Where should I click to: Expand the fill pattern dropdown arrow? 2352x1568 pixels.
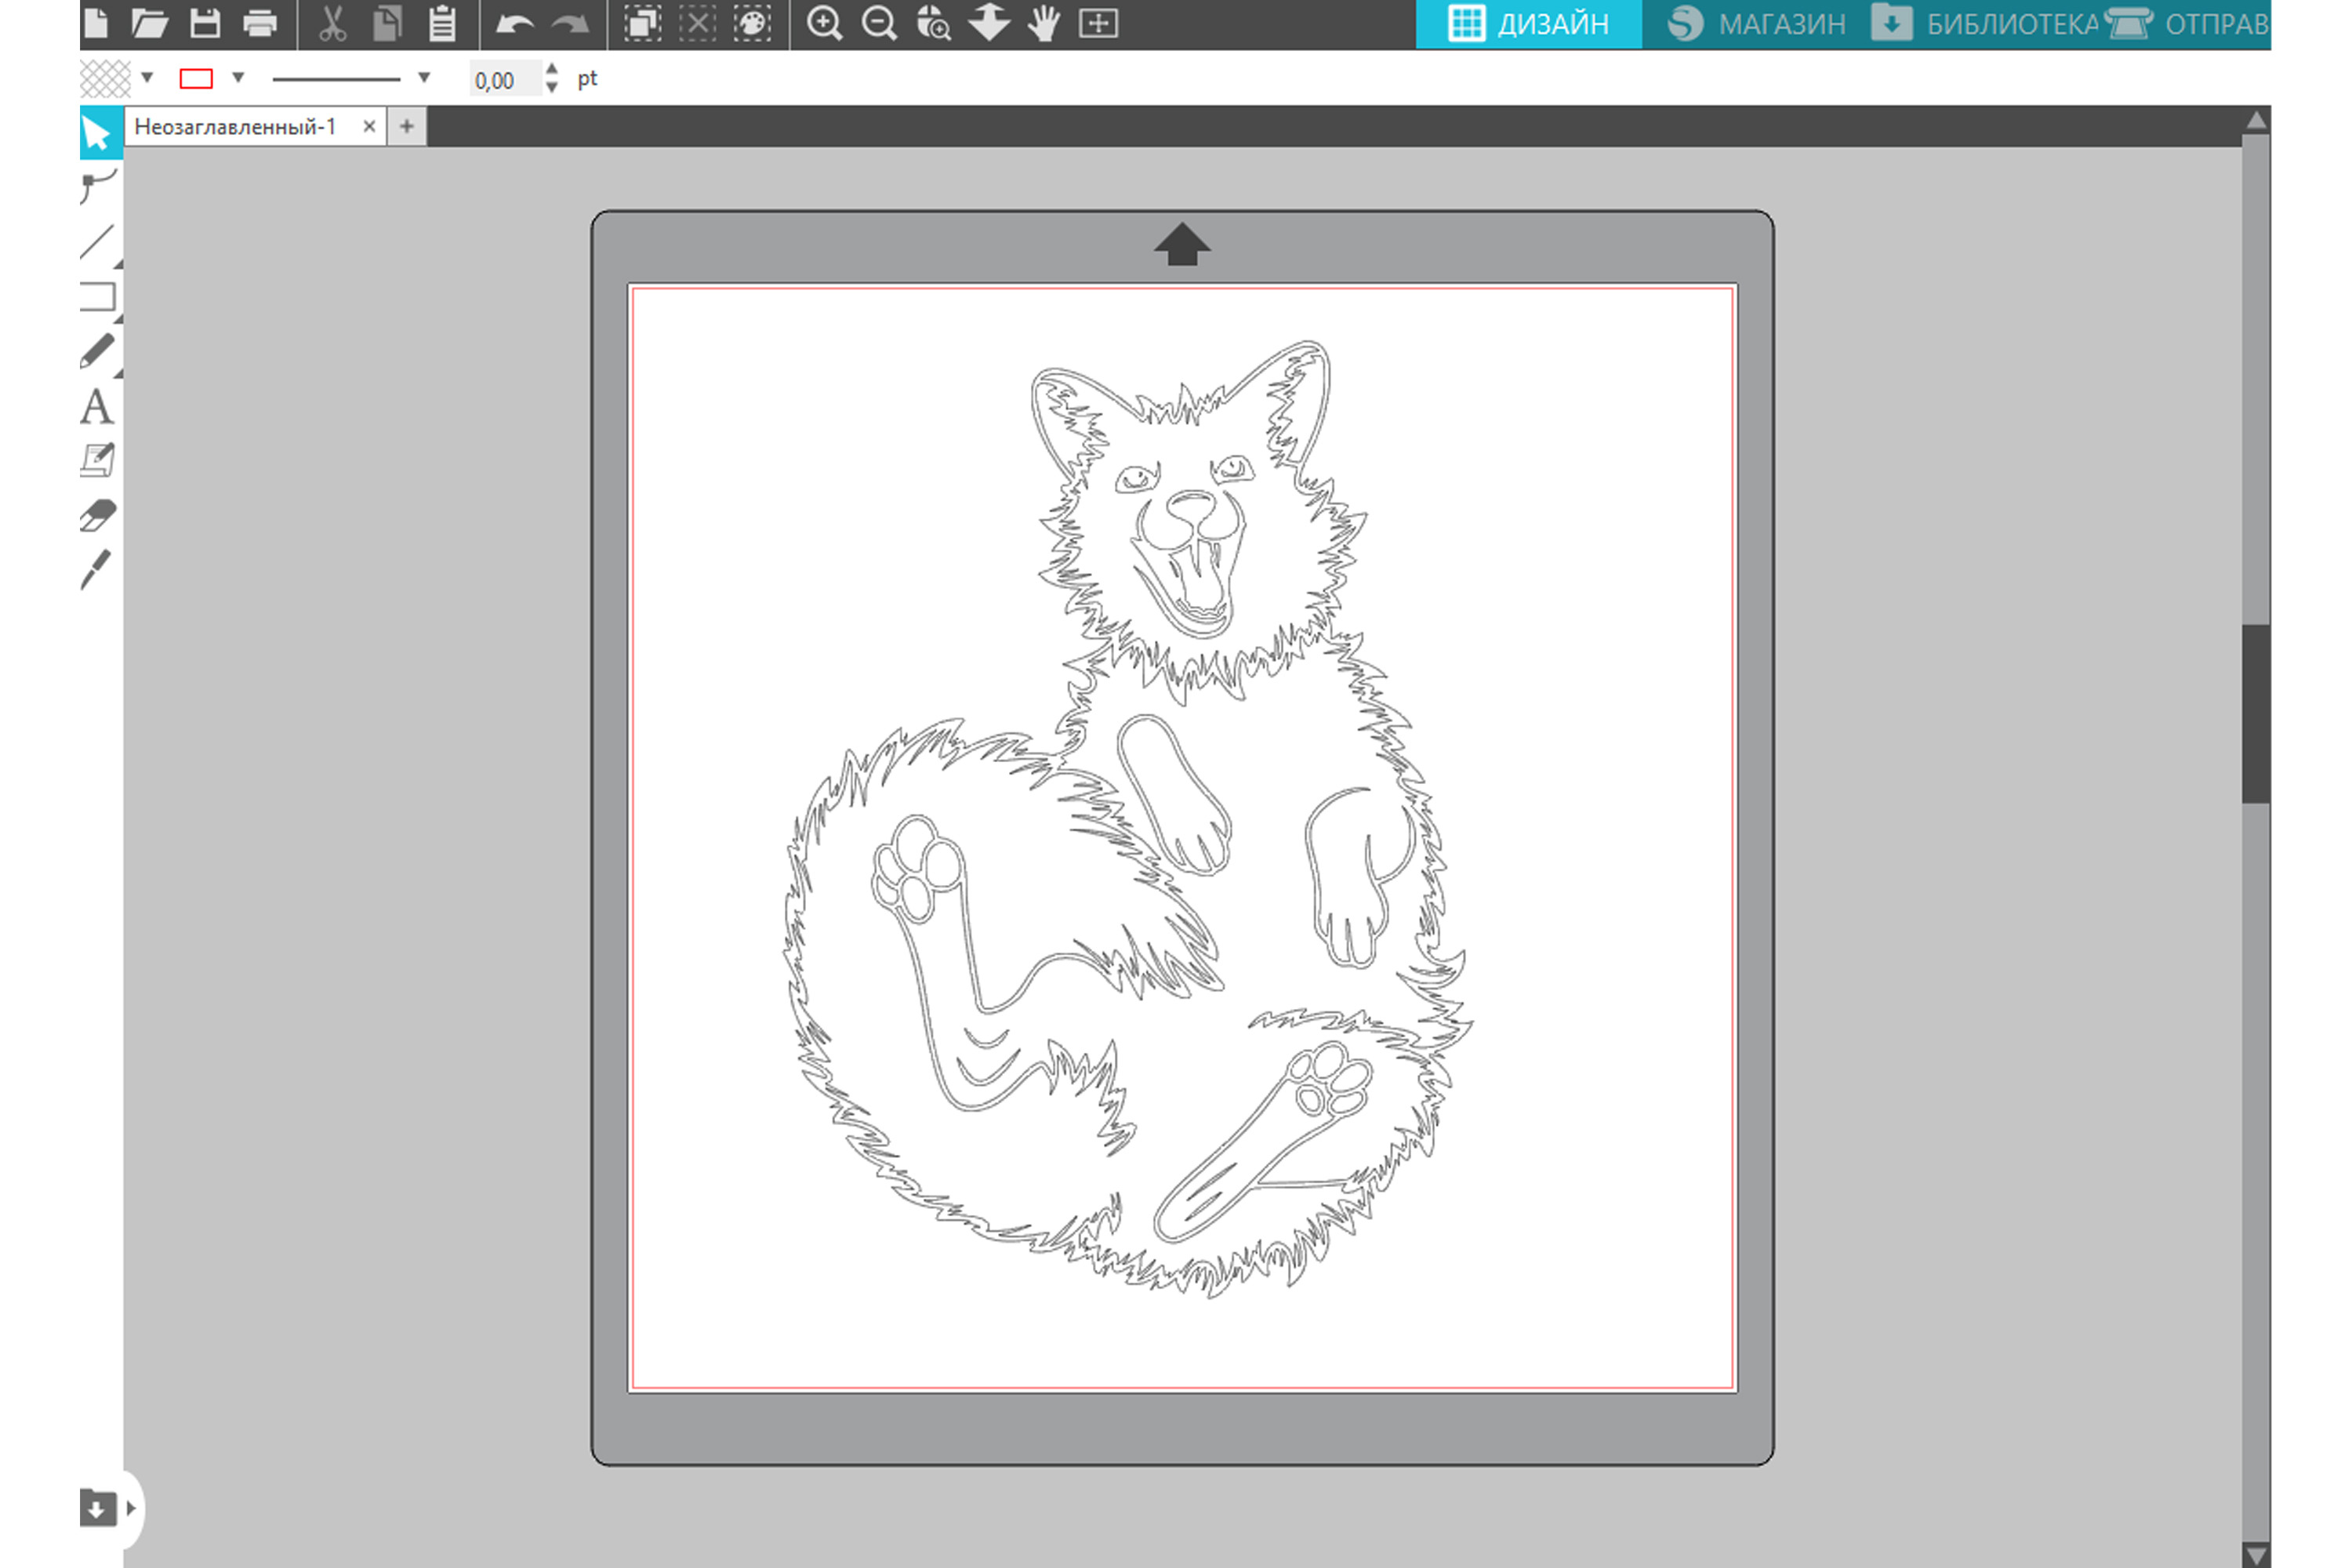pyautogui.click(x=147, y=78)
